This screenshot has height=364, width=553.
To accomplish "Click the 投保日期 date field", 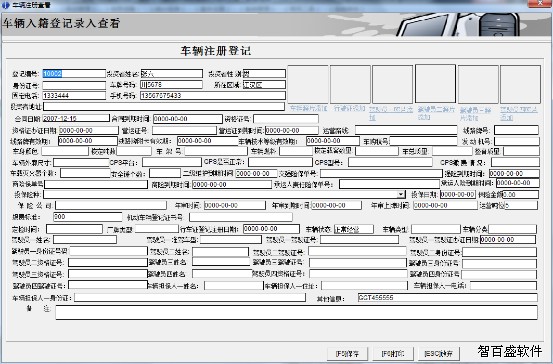I will [457, 194].
